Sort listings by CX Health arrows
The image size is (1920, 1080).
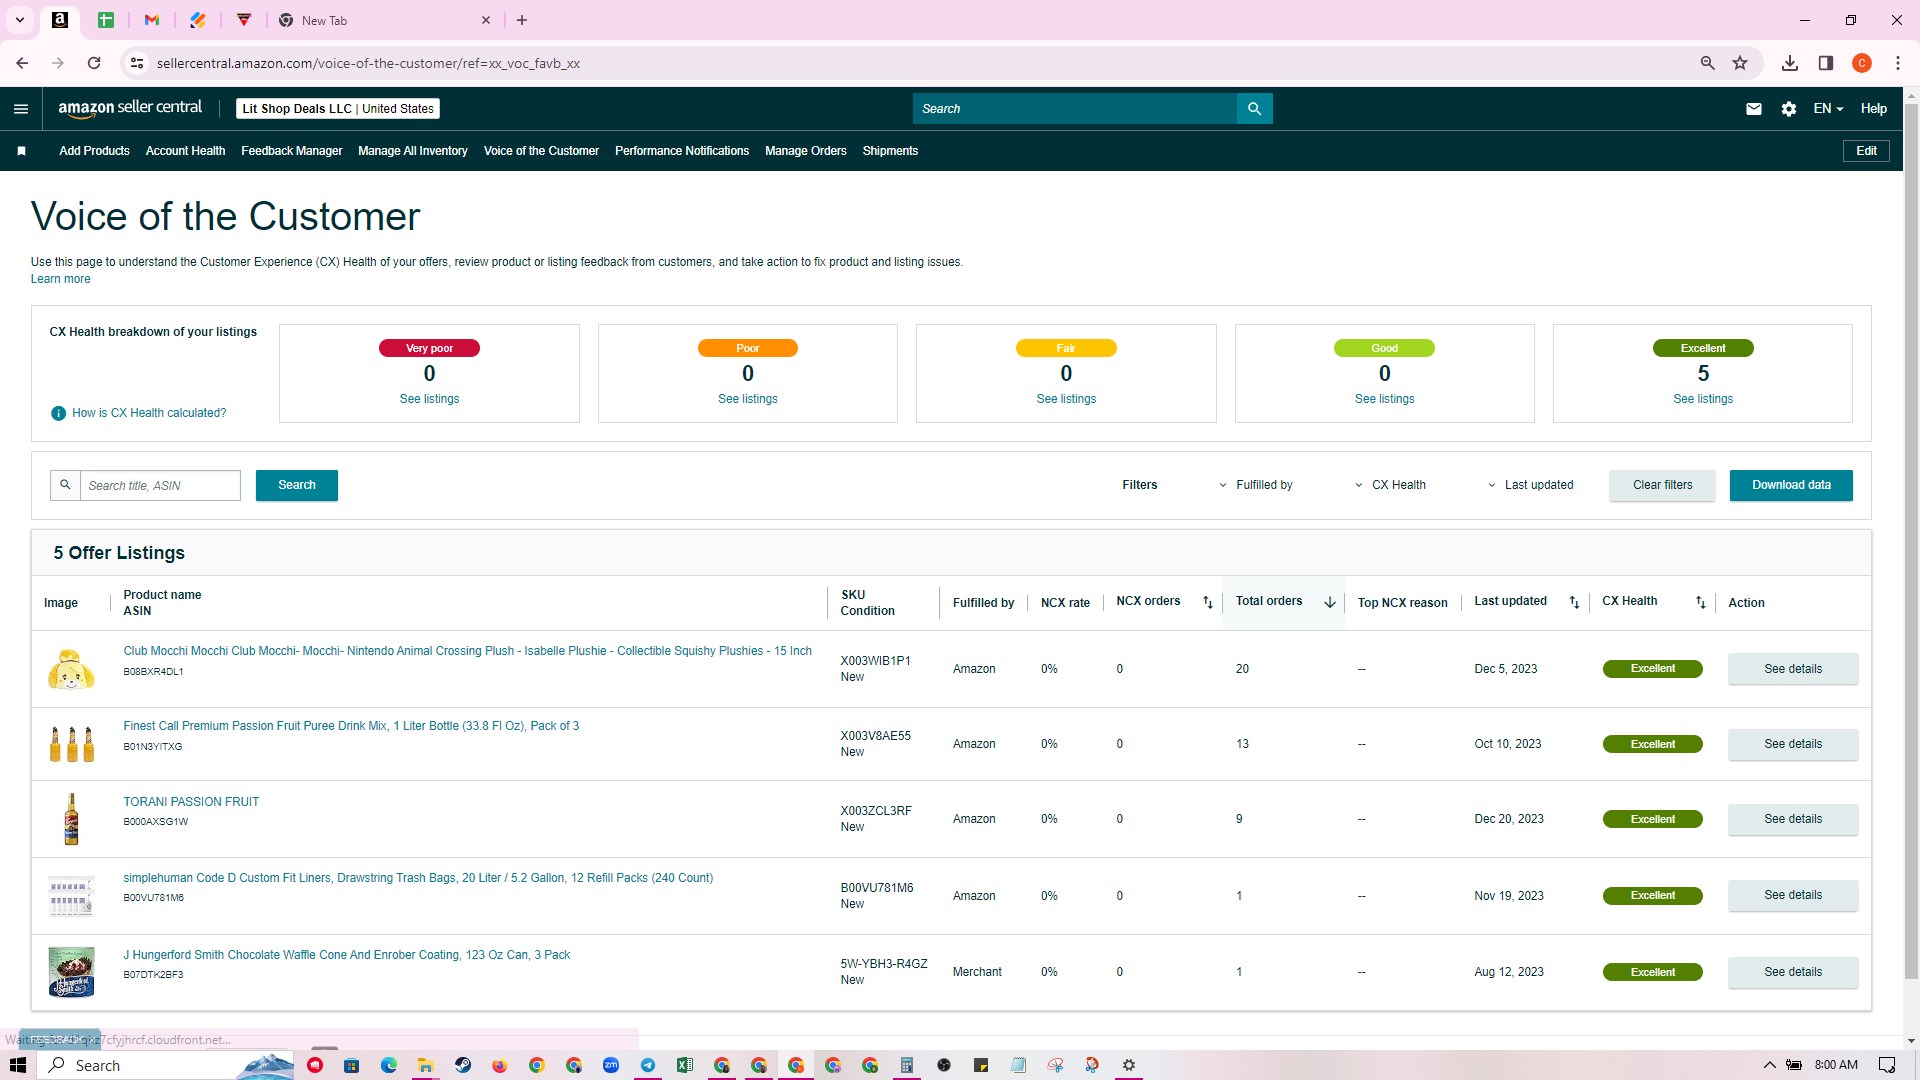pos(1700,602)
